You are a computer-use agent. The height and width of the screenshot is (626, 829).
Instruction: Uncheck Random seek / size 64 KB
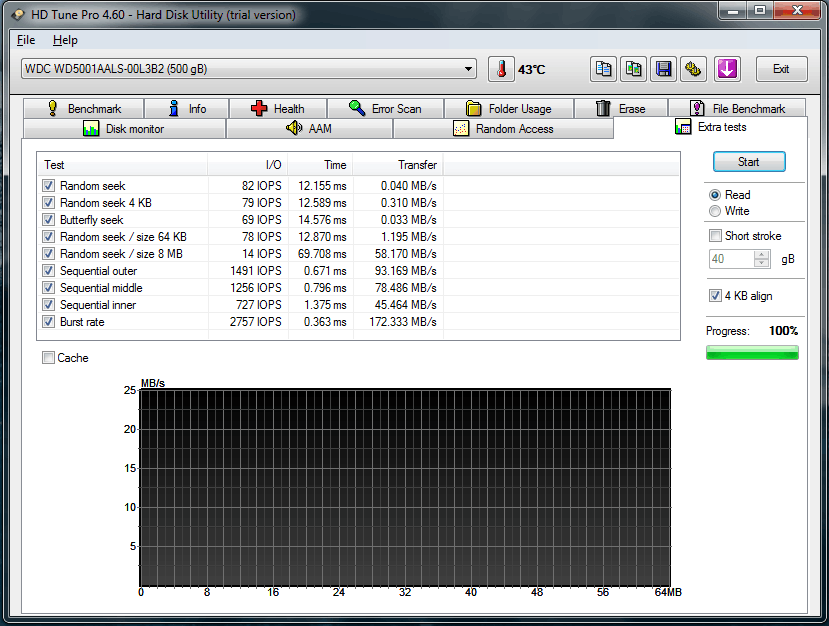(49, 236)
